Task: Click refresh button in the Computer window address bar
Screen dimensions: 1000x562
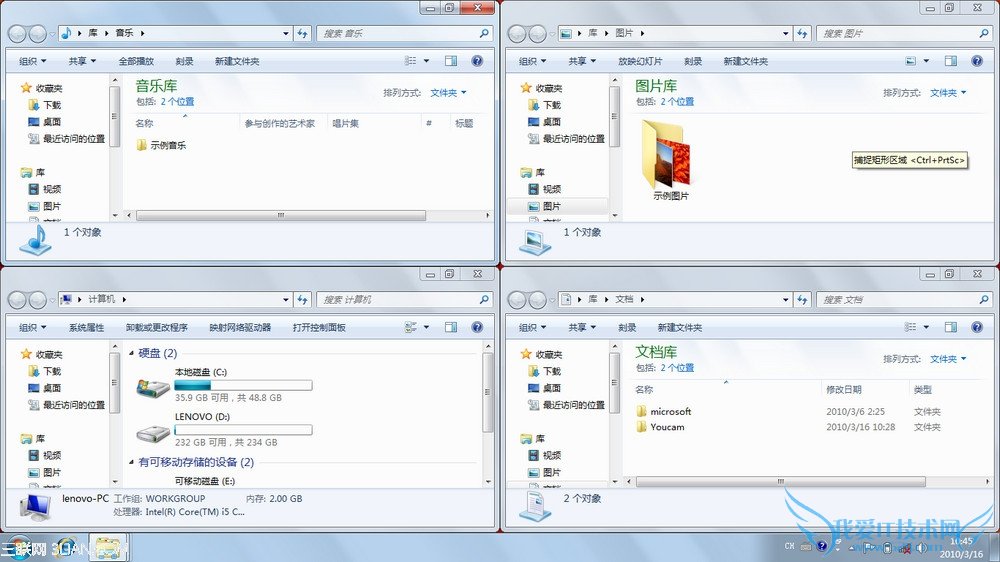Action: click(x=302, y=299)
